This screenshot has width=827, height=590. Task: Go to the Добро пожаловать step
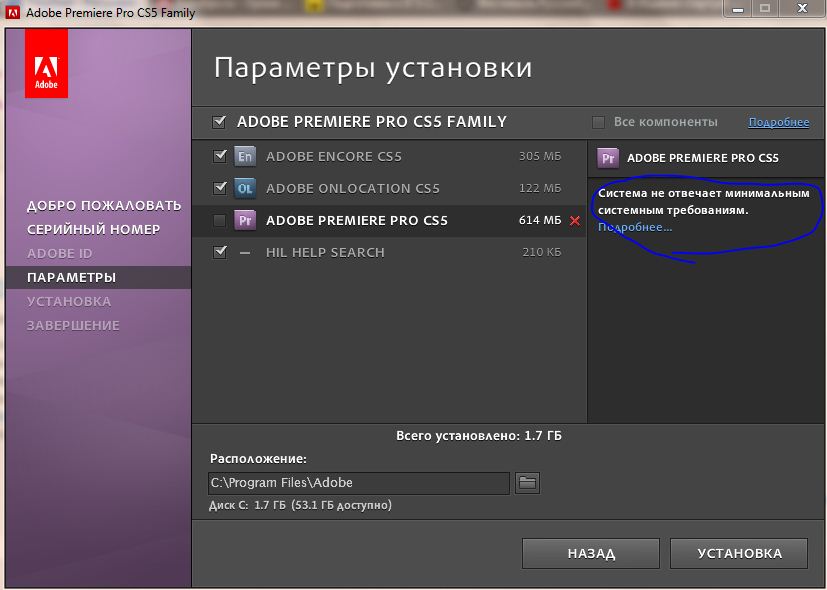pos(104,206)
